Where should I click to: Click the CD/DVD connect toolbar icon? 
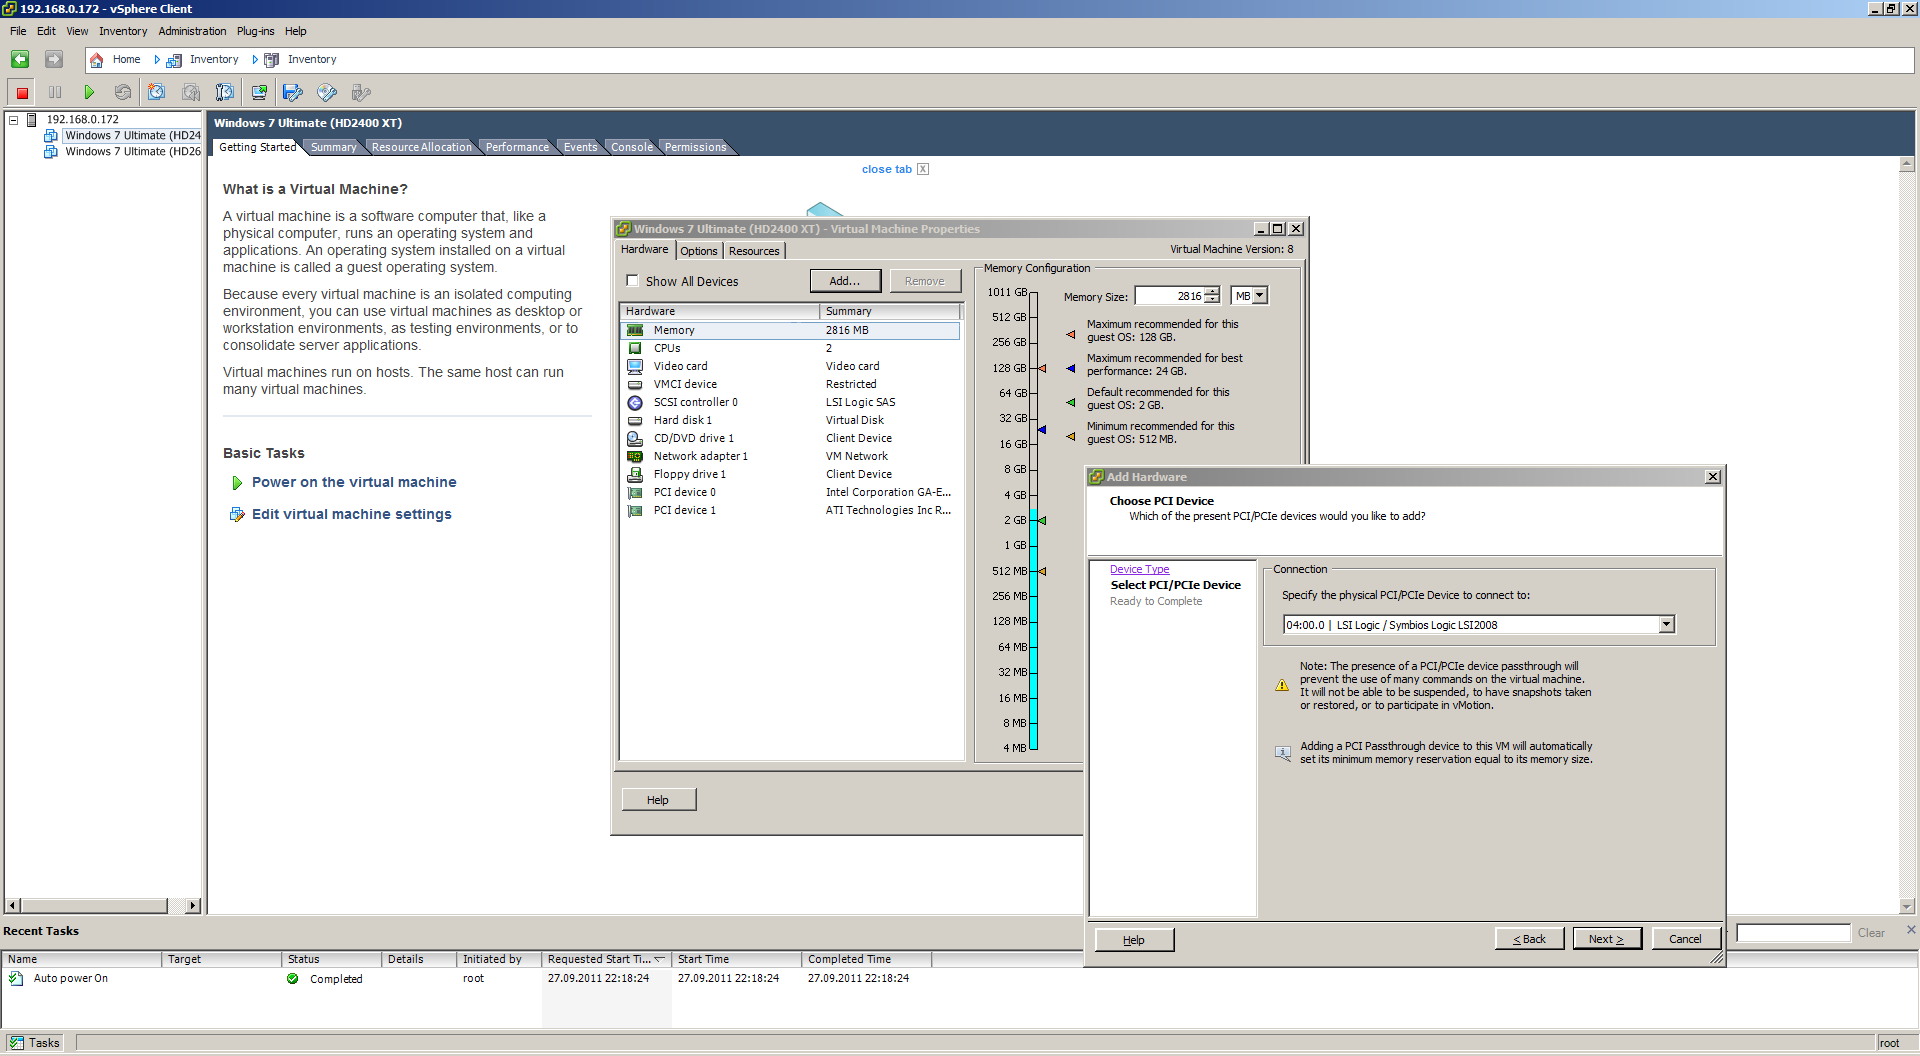(x=327, y=93)
